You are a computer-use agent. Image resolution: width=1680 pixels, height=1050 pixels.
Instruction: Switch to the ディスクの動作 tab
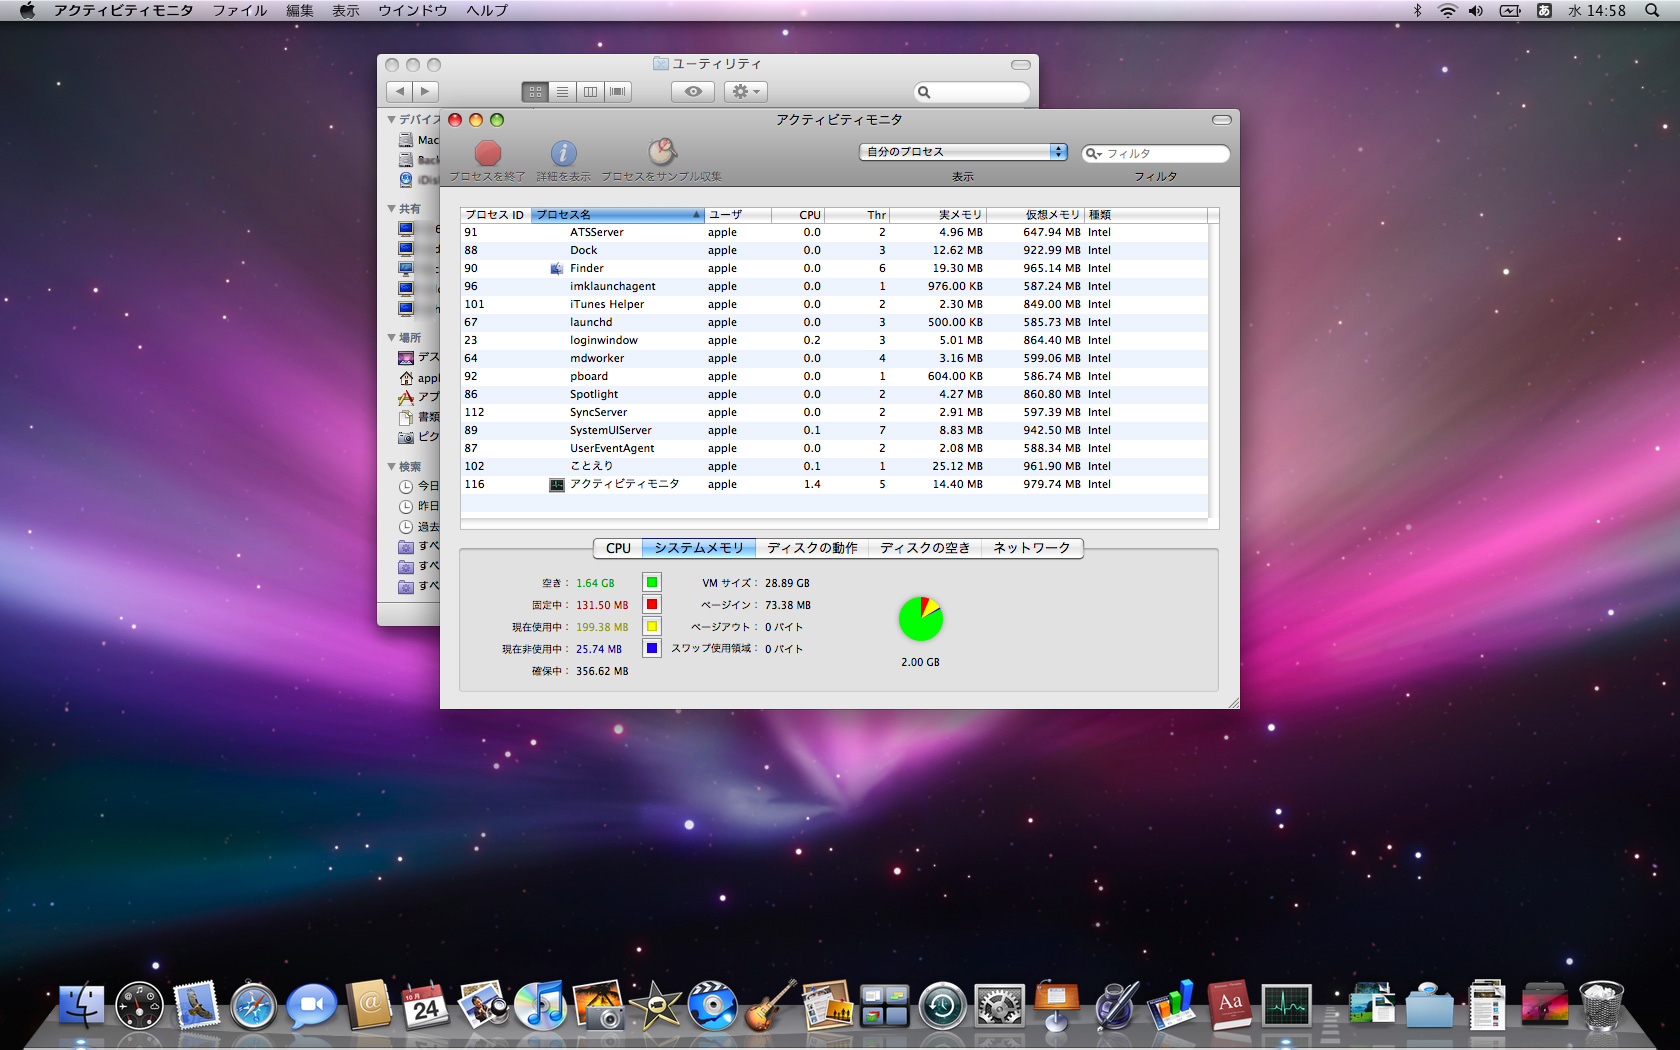[812, 548]
